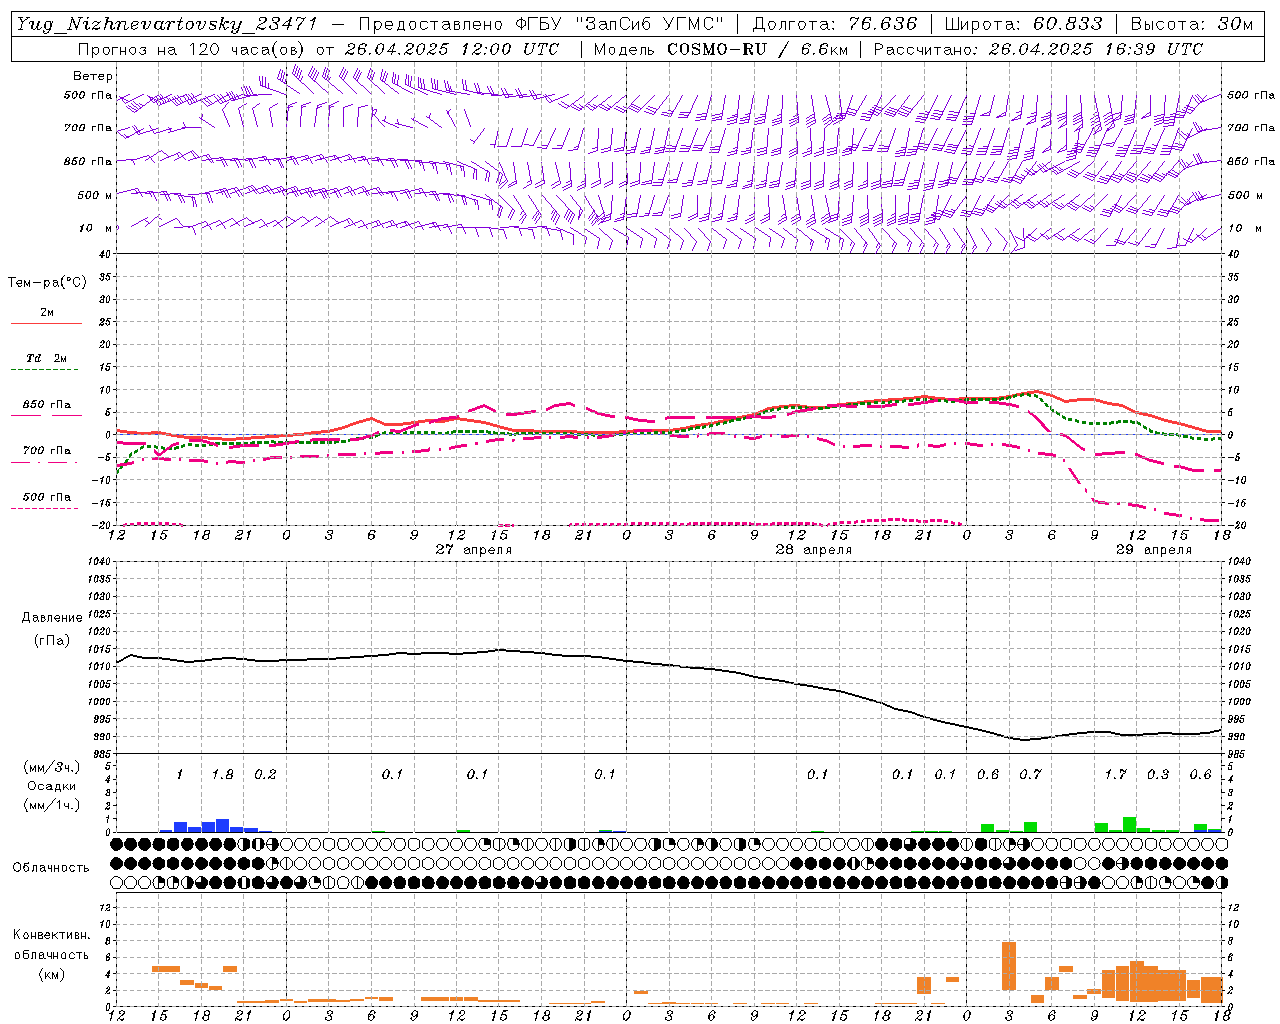Screen dimensions: 1280x1024
Task: Click the Рассчитано: 26.04.2025 16:39 UTC timestamp
Action: (1038, 49)
